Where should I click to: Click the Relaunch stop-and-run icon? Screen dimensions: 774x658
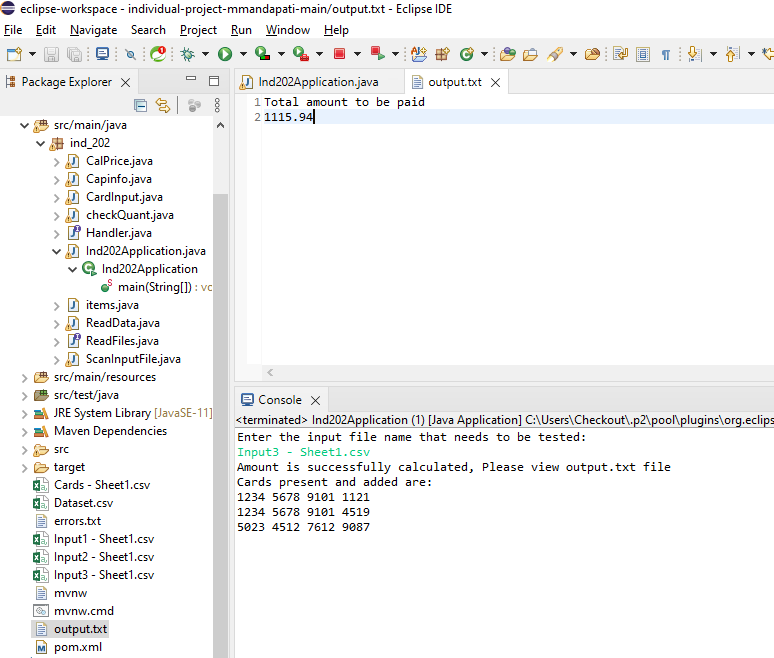point(378,53)
